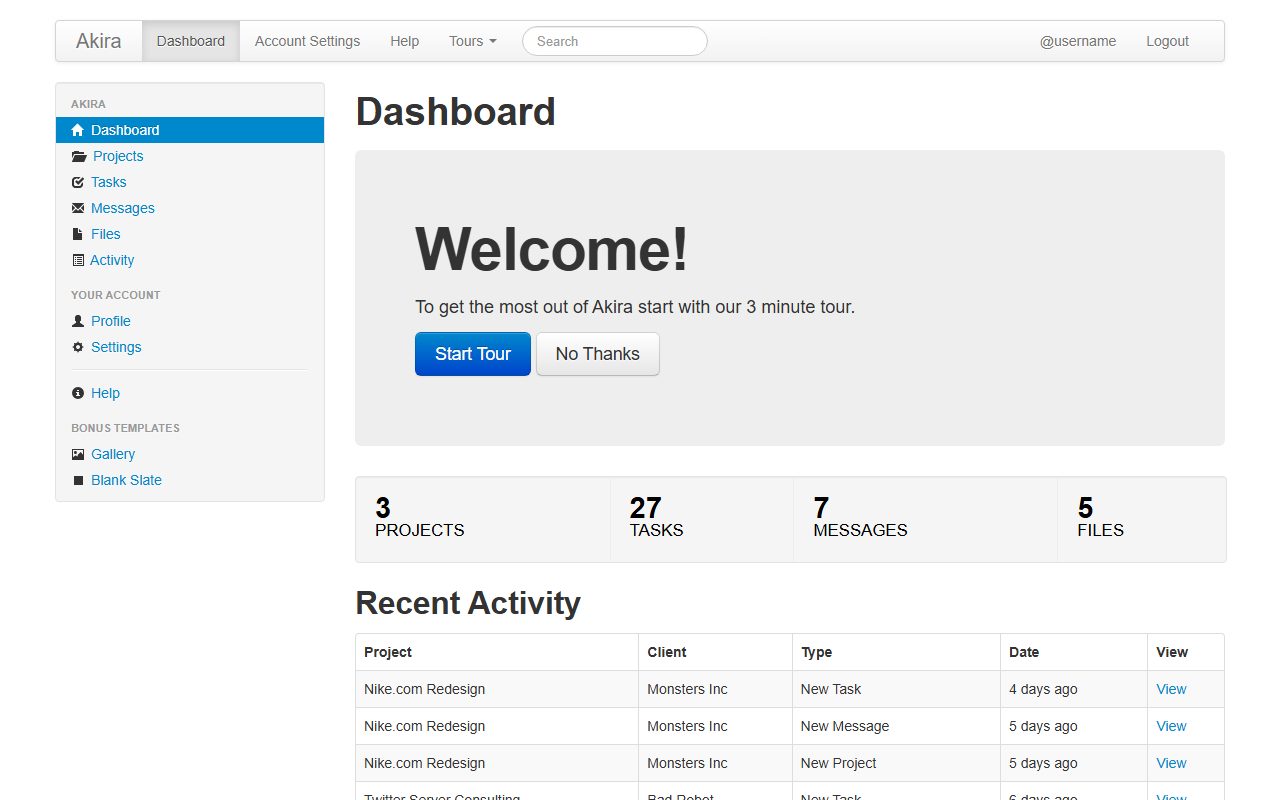View the New Task activity from 4 days ago
This screenshot has height=800, width=1280.
point(1171,689)
